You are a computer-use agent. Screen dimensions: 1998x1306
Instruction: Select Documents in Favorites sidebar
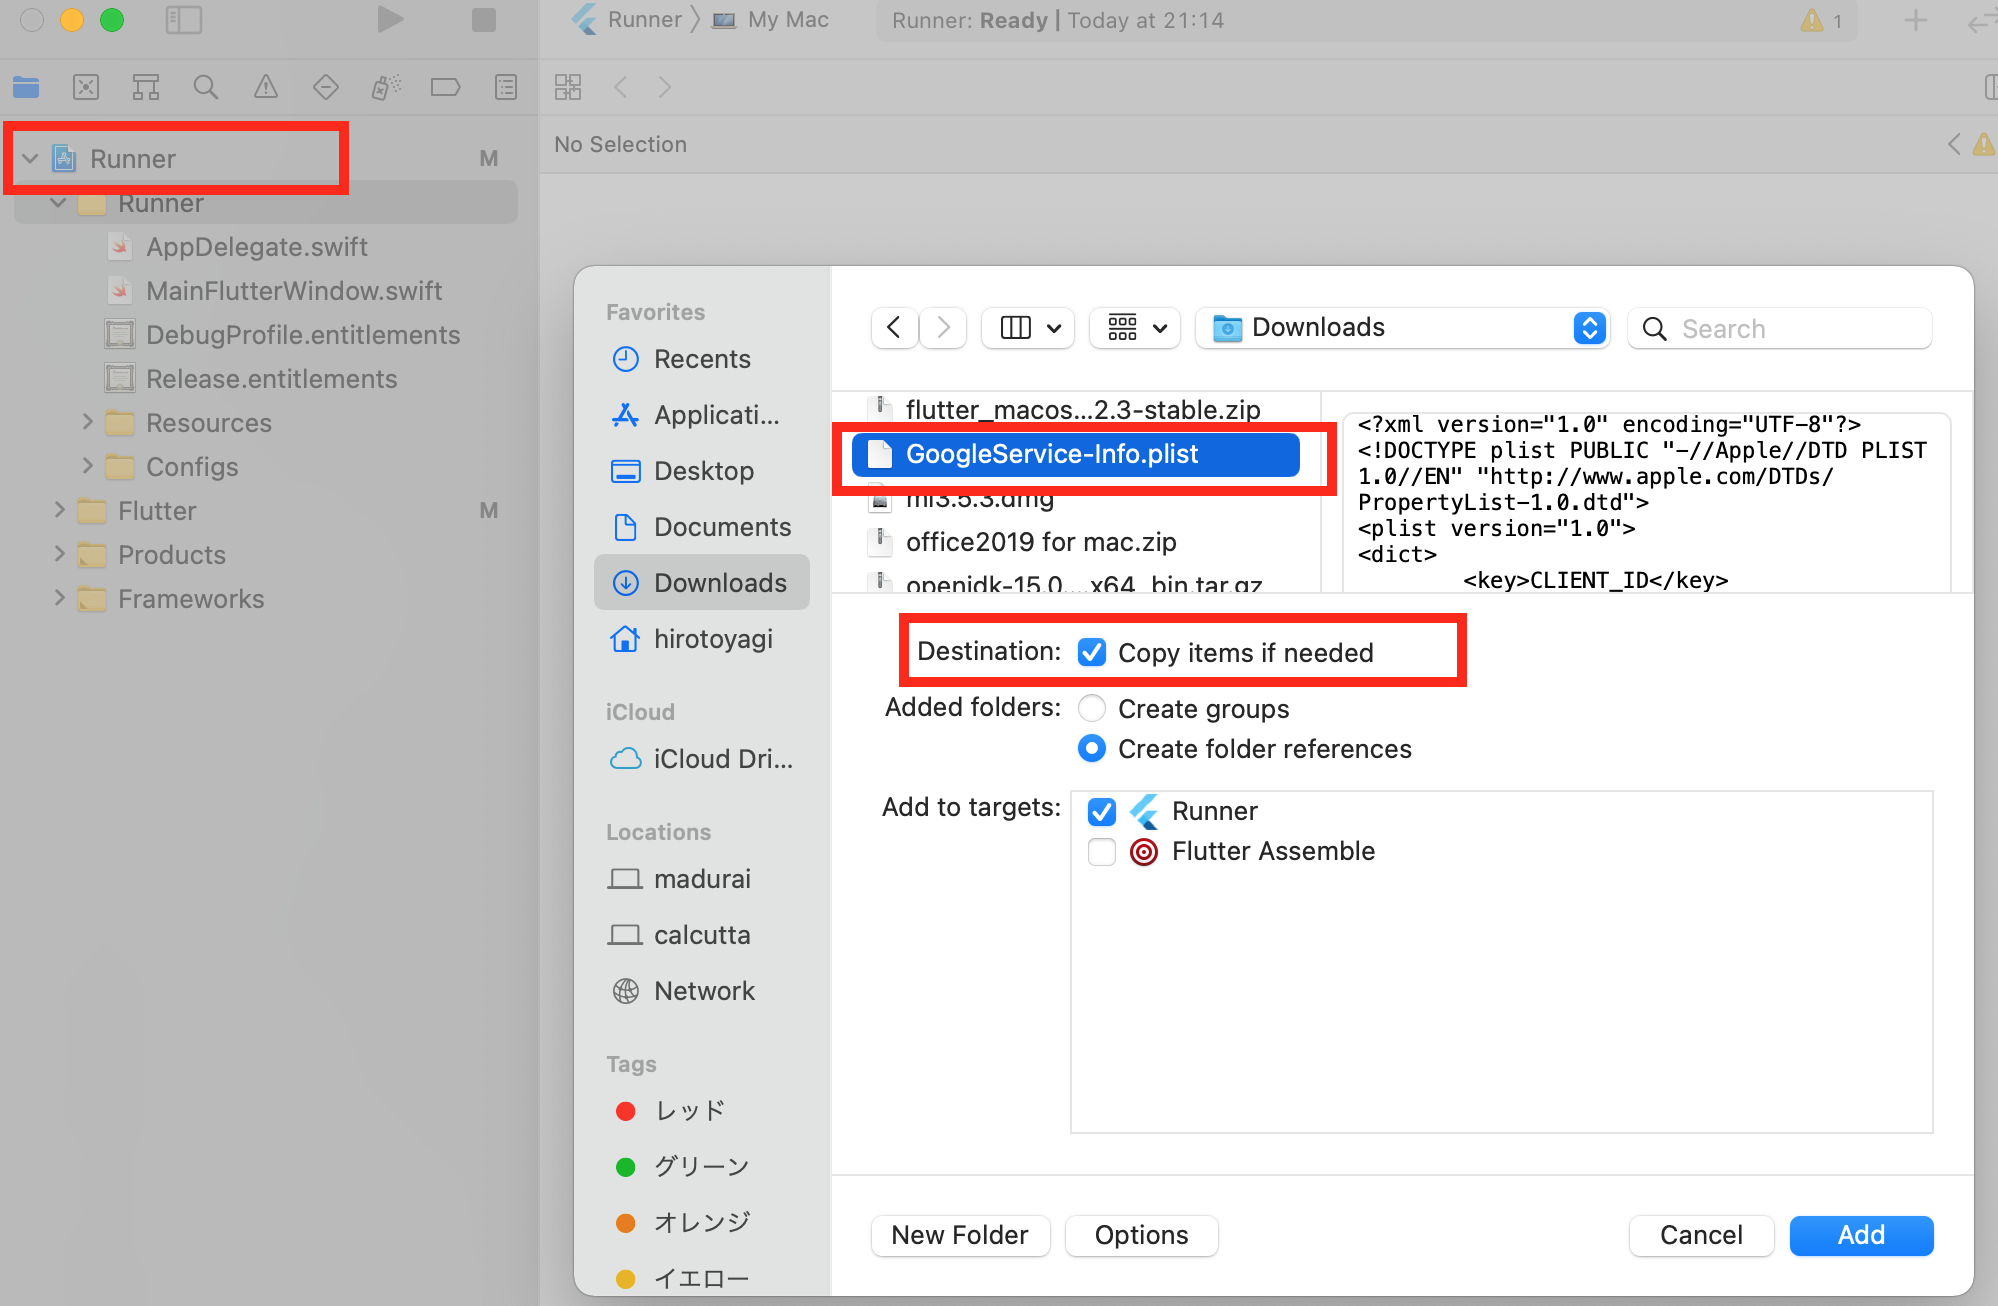coord(722,527)
